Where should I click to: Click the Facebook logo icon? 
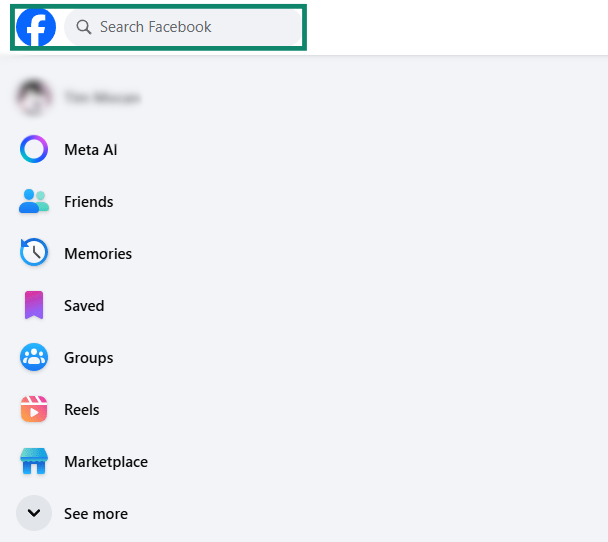(x=36, y=27)
